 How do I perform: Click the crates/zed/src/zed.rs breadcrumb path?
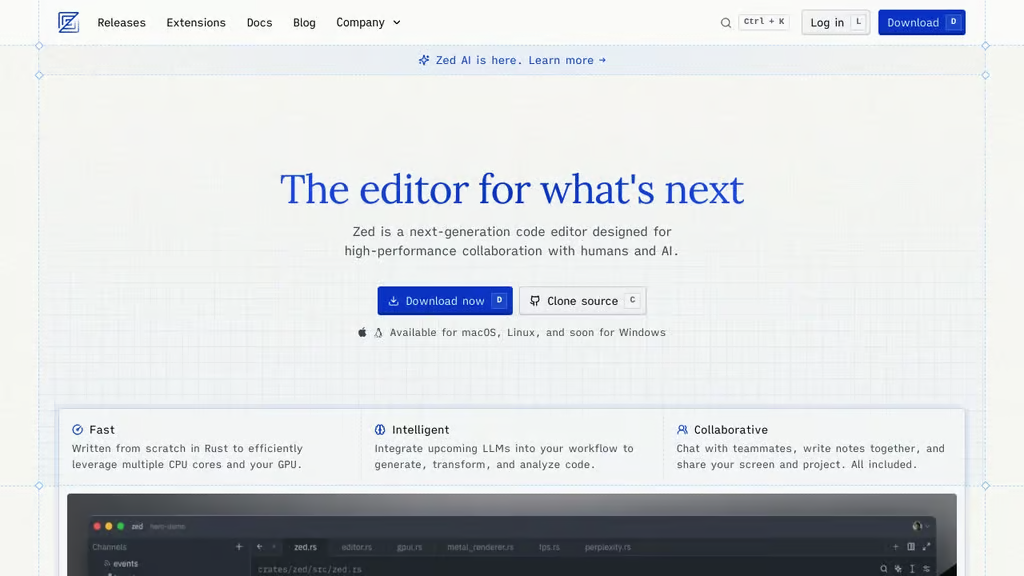(310, 569)
